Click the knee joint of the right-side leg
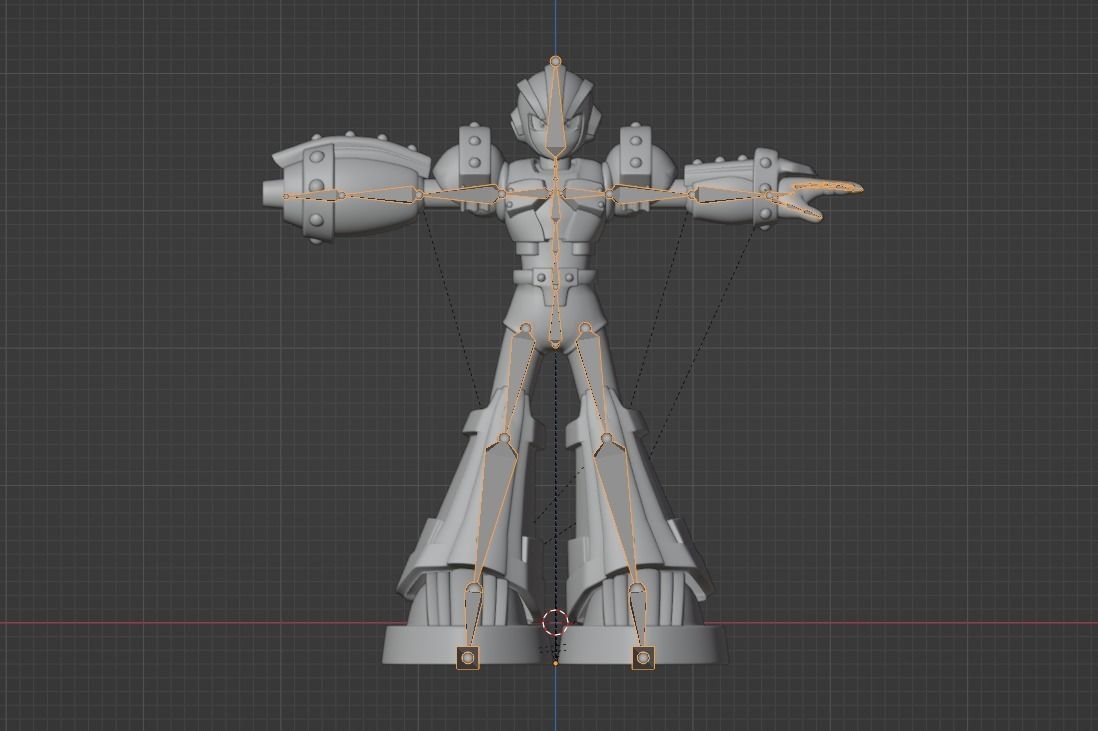The width and height of the screenshot is (1098, 731). [x=606, y=438]
